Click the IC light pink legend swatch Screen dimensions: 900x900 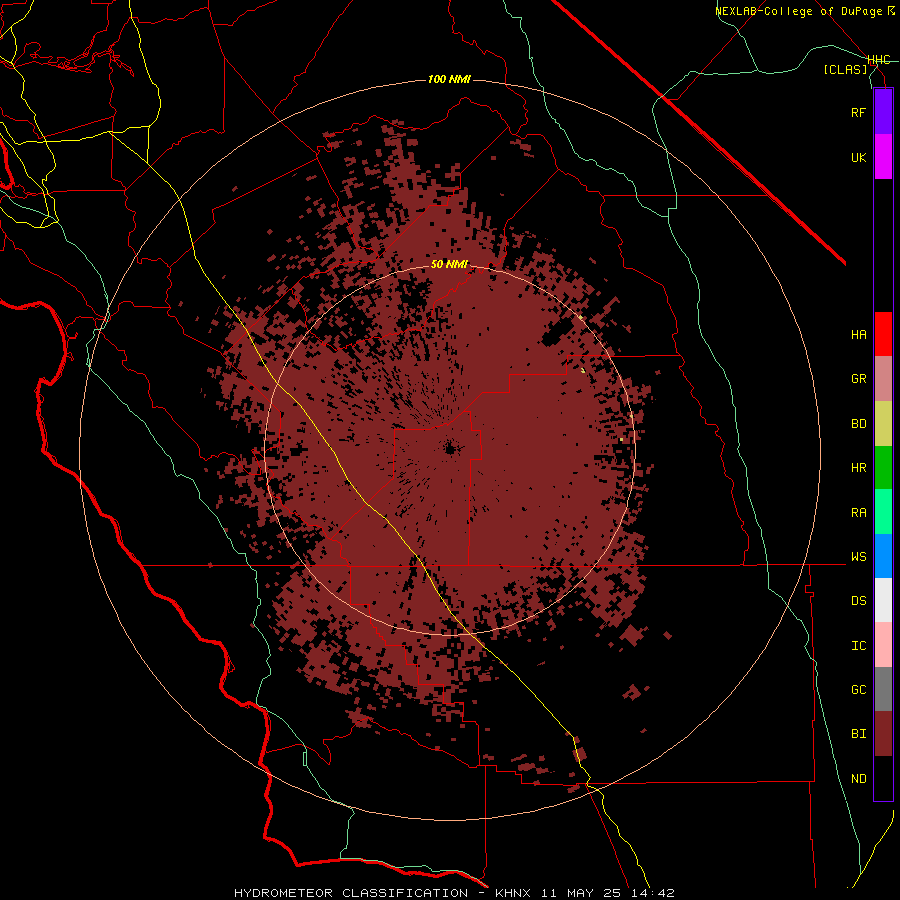883,645
